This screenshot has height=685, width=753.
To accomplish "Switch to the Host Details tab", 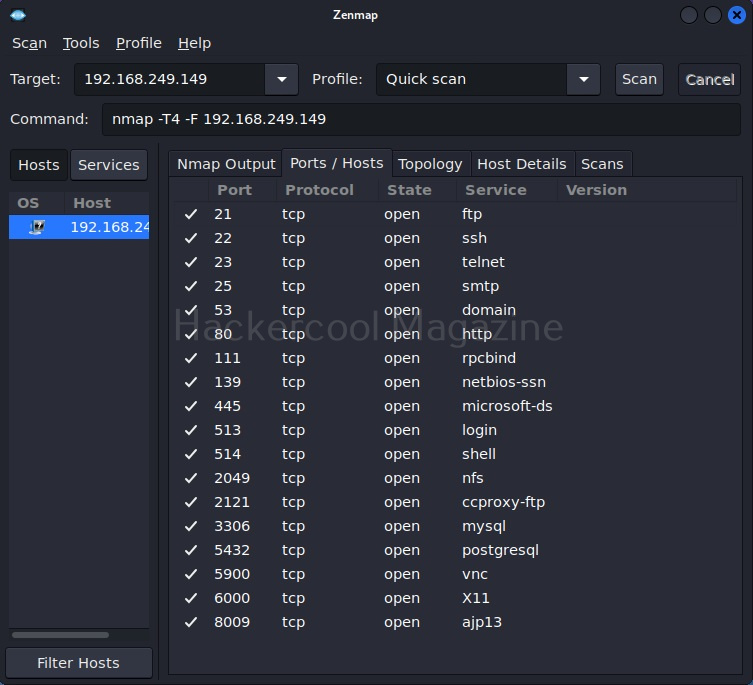I will (x=522, y=164).
